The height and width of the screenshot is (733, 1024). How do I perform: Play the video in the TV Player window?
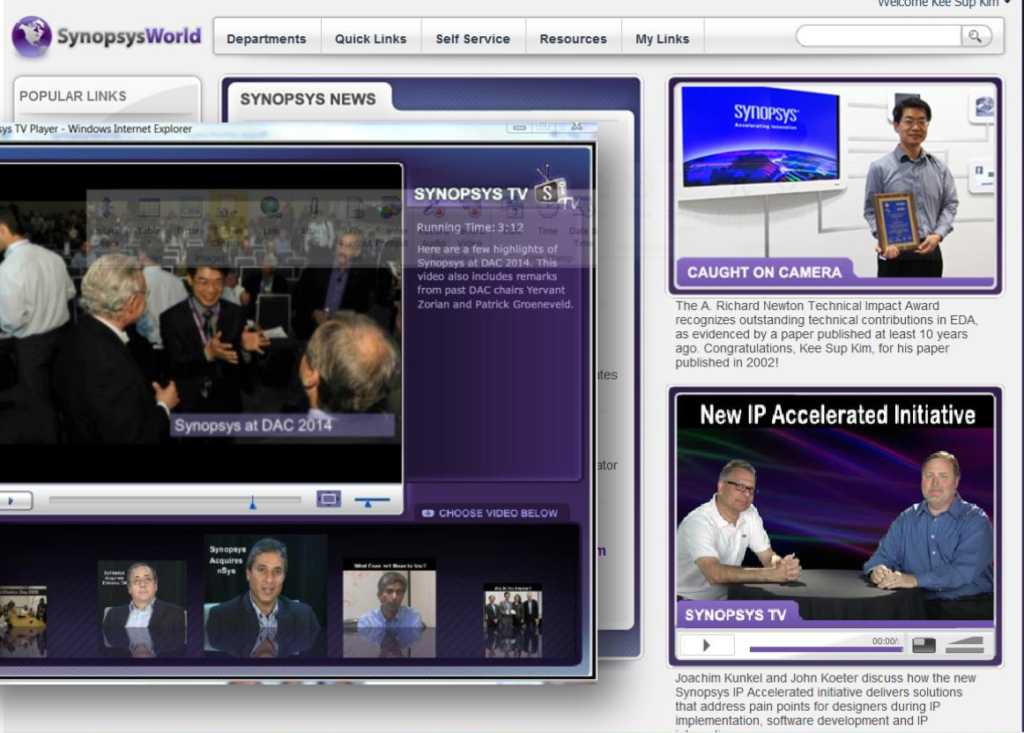[14, 501]
